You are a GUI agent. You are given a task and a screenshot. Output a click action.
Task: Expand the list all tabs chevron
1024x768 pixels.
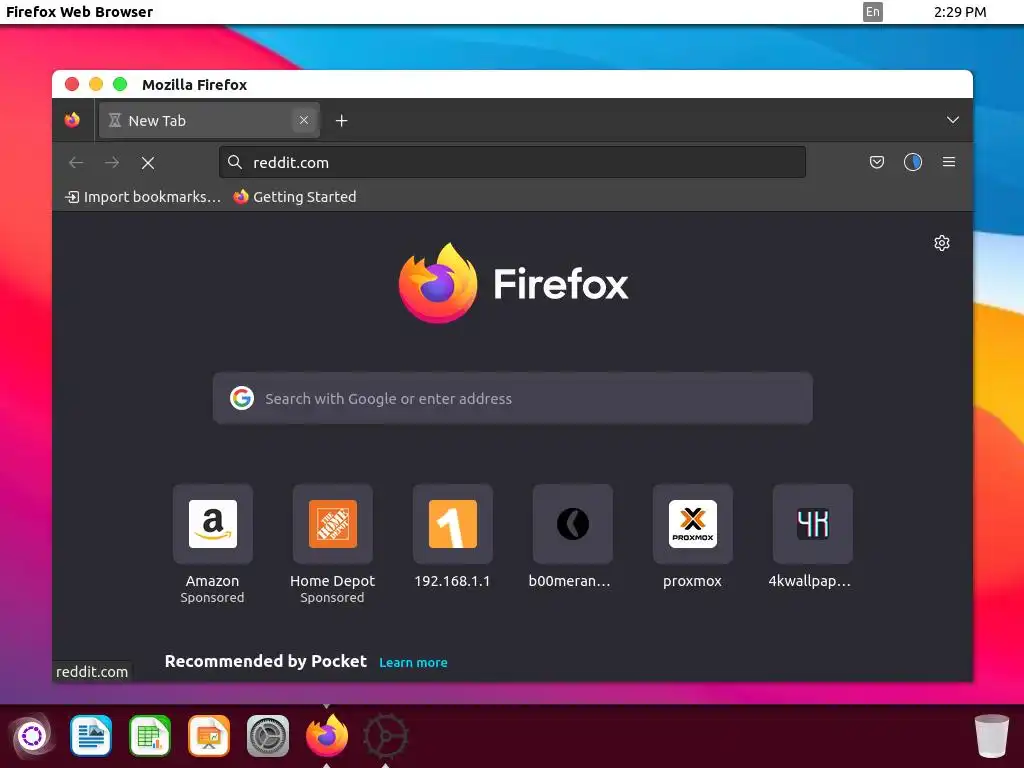pos(953,120)
